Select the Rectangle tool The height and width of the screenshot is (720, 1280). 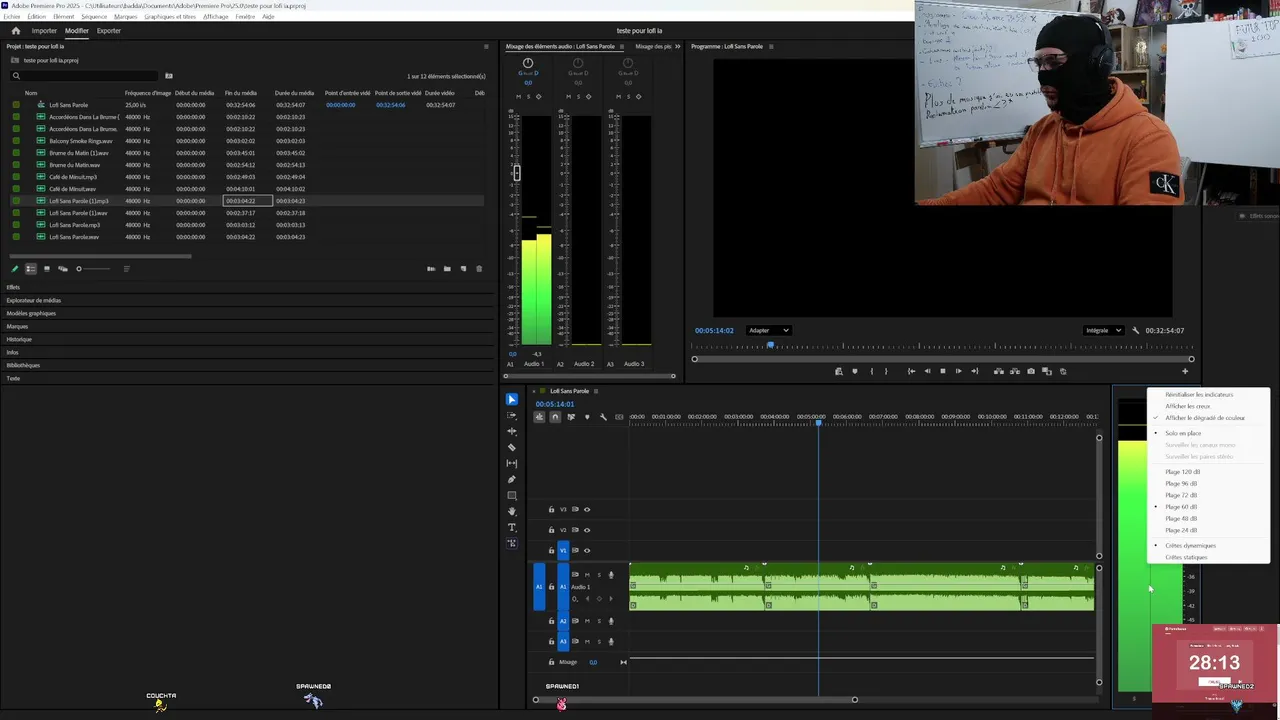click(512, 495)
